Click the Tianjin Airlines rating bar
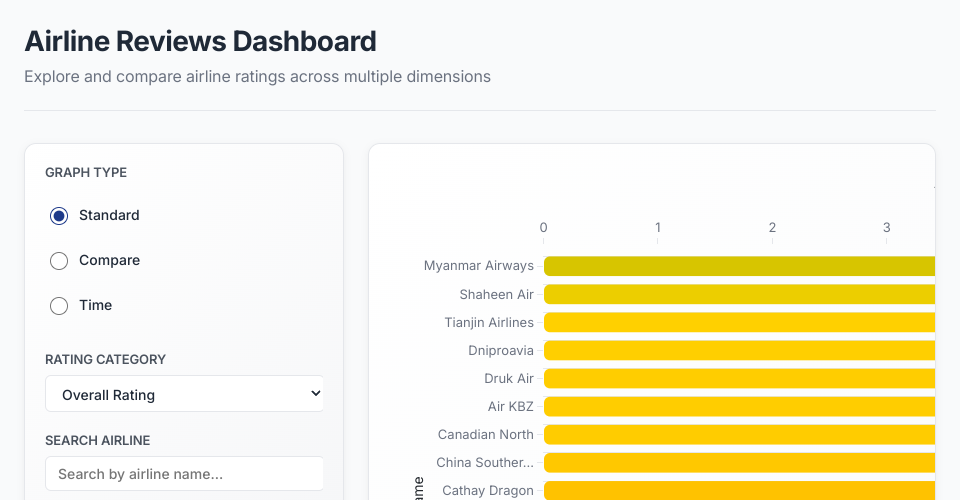960x500 pixels. pos(738,322)
